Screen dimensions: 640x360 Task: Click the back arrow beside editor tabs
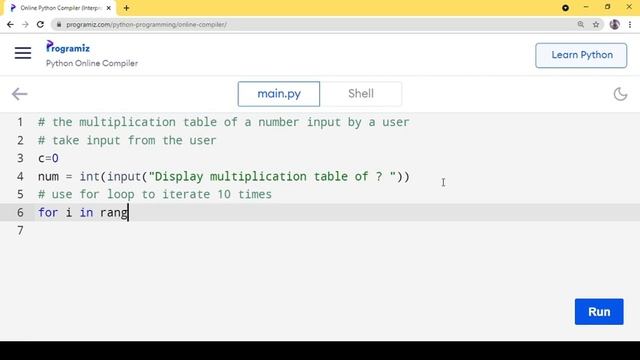pyautogui.click(x=19, y=94)
